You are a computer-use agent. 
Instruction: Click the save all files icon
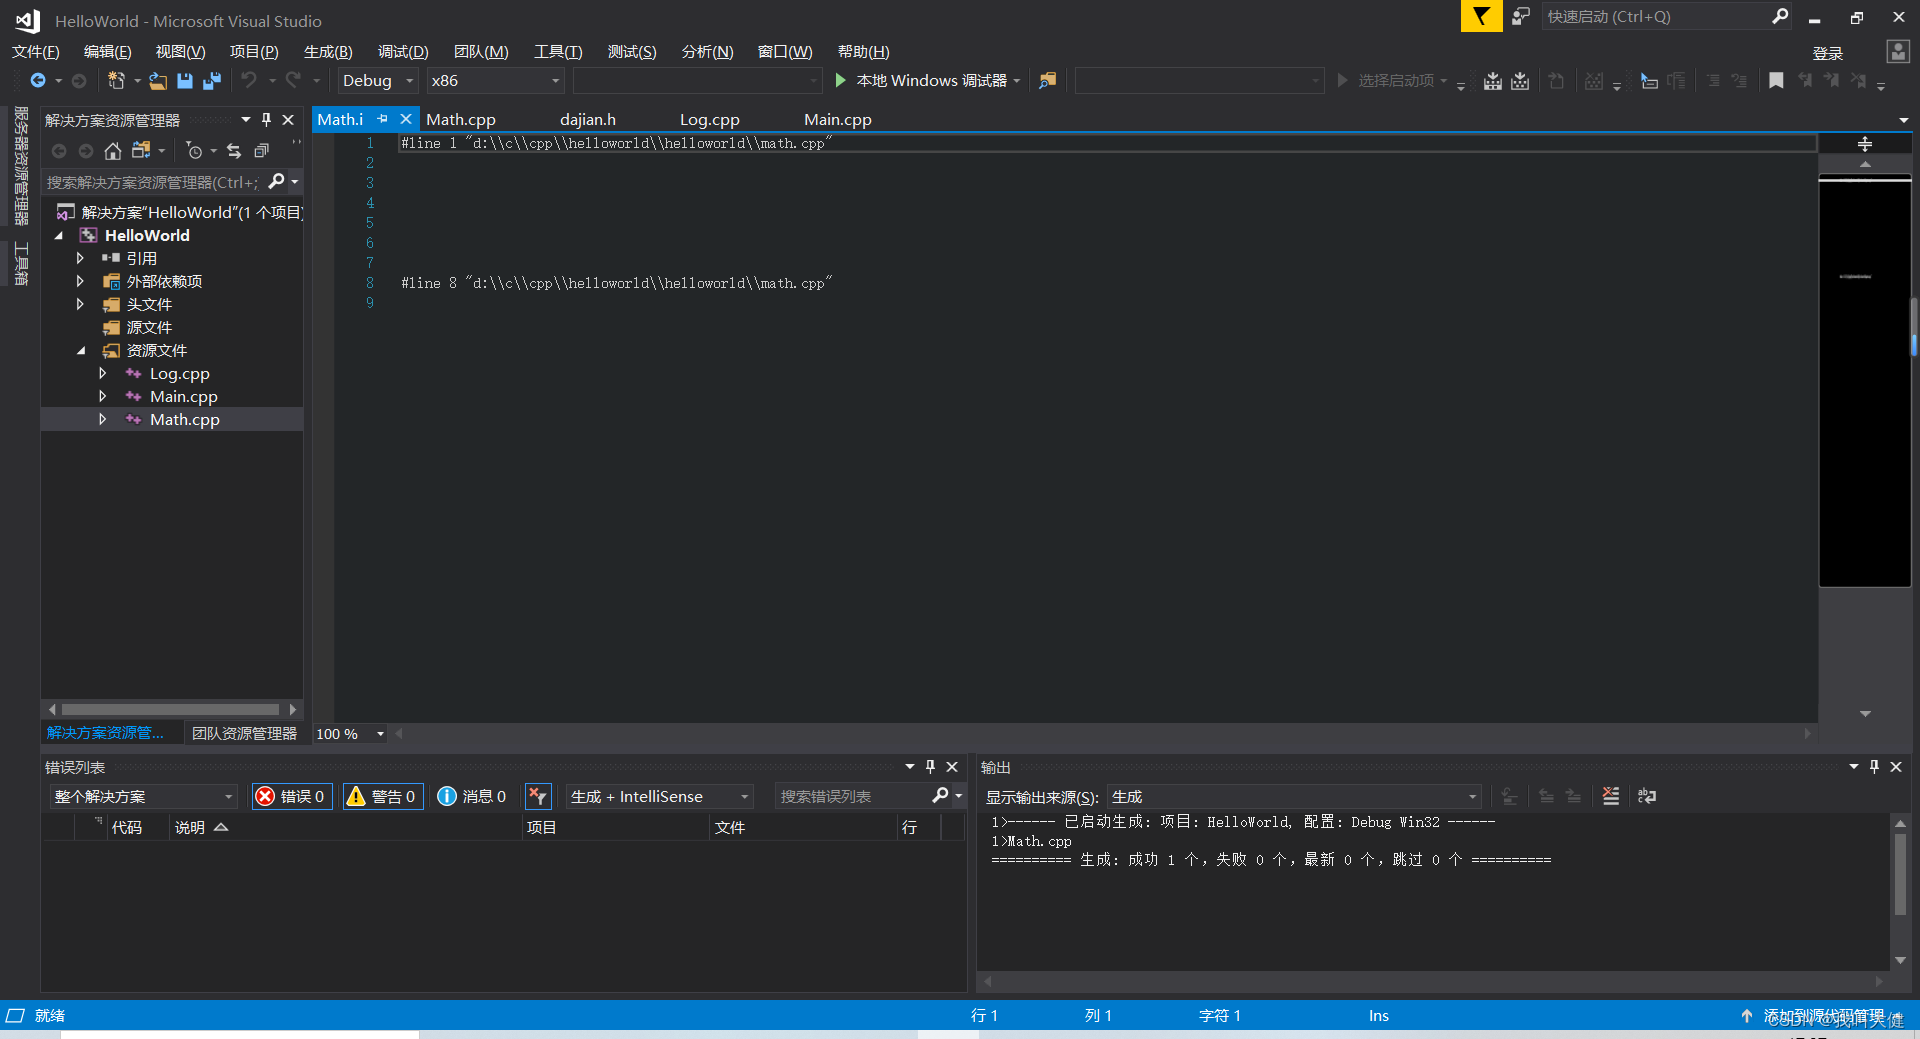[x=212, y=80]
